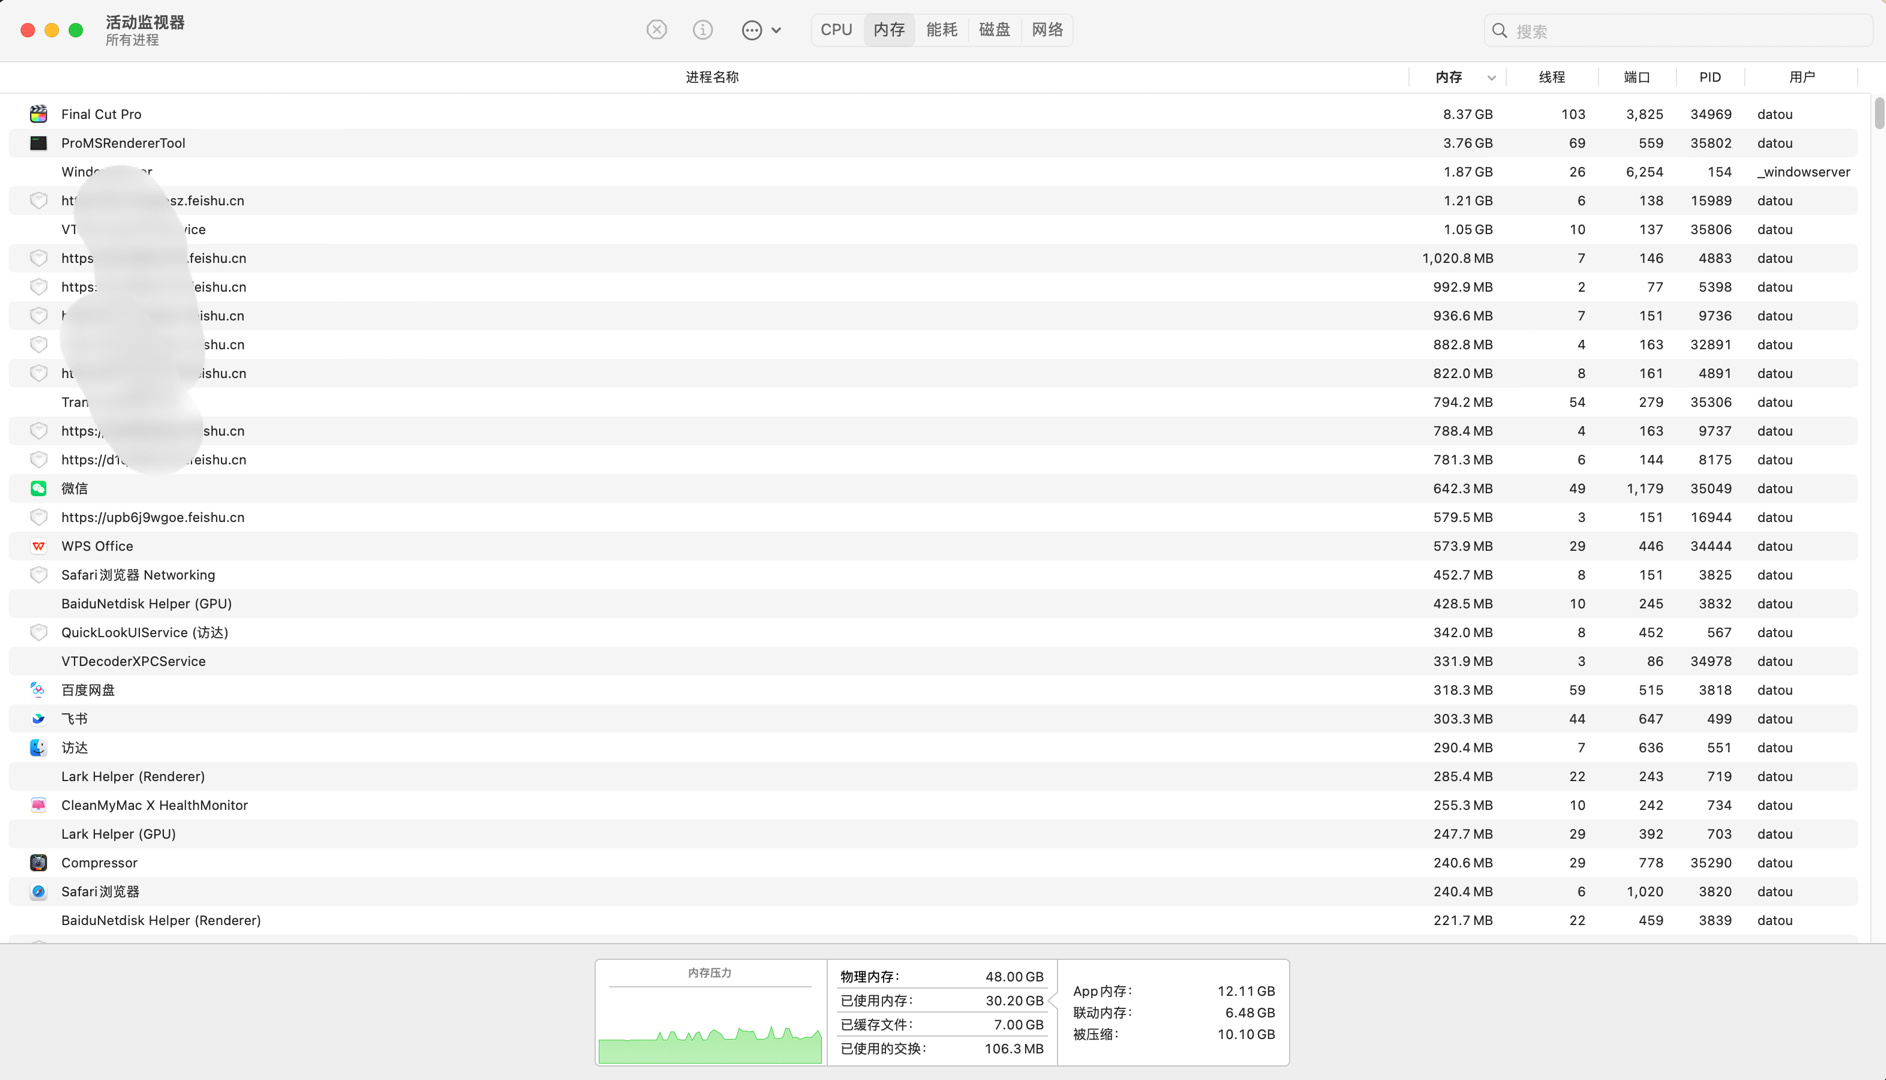This screenshot has height=1080, width=1886.
Task: Select the 内存 tab
Action: 889,30
